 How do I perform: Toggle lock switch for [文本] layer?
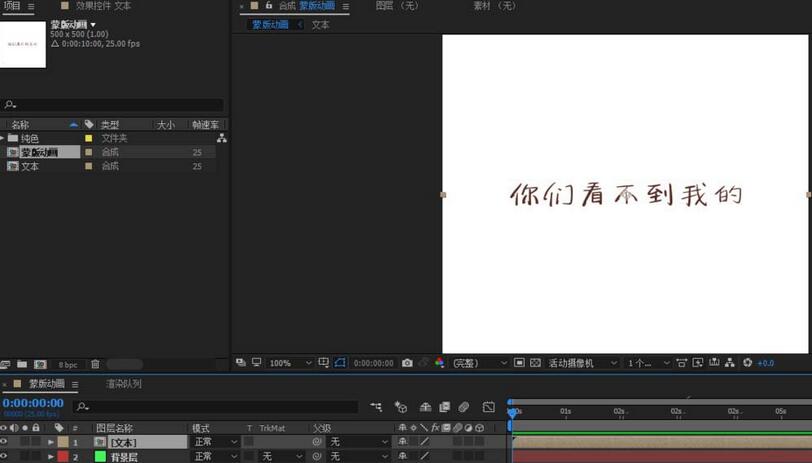click(x=36, y=442)
